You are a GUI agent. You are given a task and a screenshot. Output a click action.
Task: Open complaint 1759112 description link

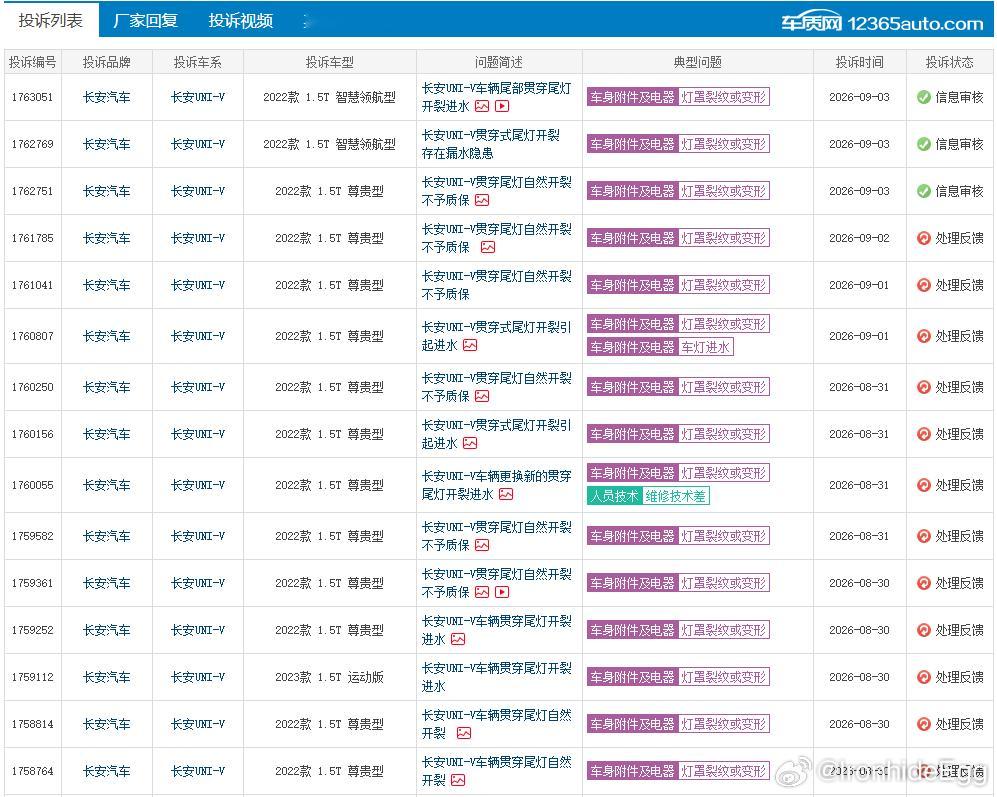point(497,677)
